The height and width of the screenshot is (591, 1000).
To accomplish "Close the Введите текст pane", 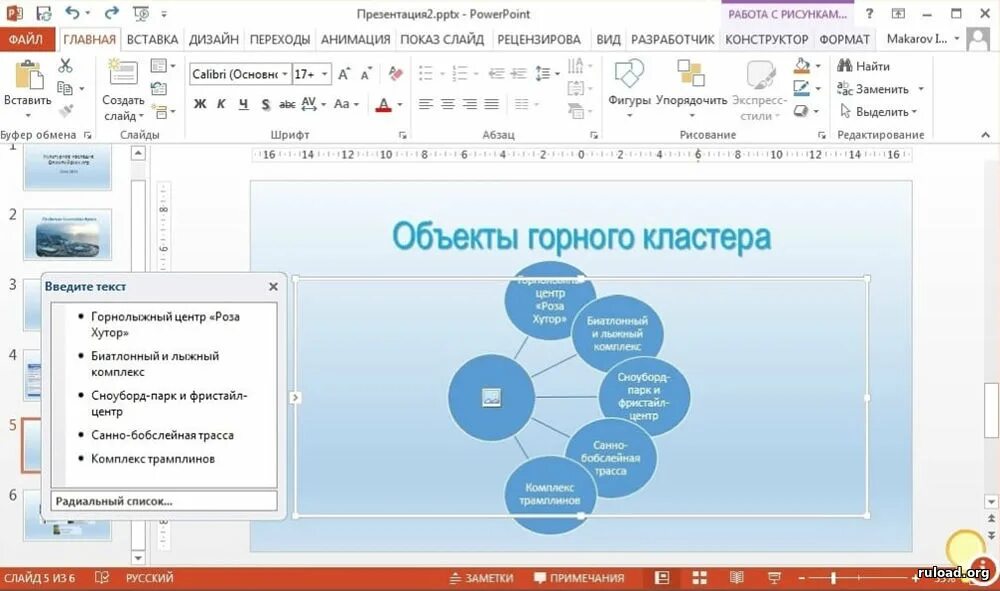I will tap(274, 287).
